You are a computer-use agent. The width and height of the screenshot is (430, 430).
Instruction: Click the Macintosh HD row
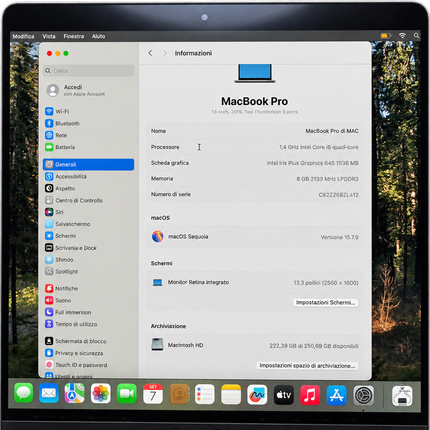tap(255, 345)
